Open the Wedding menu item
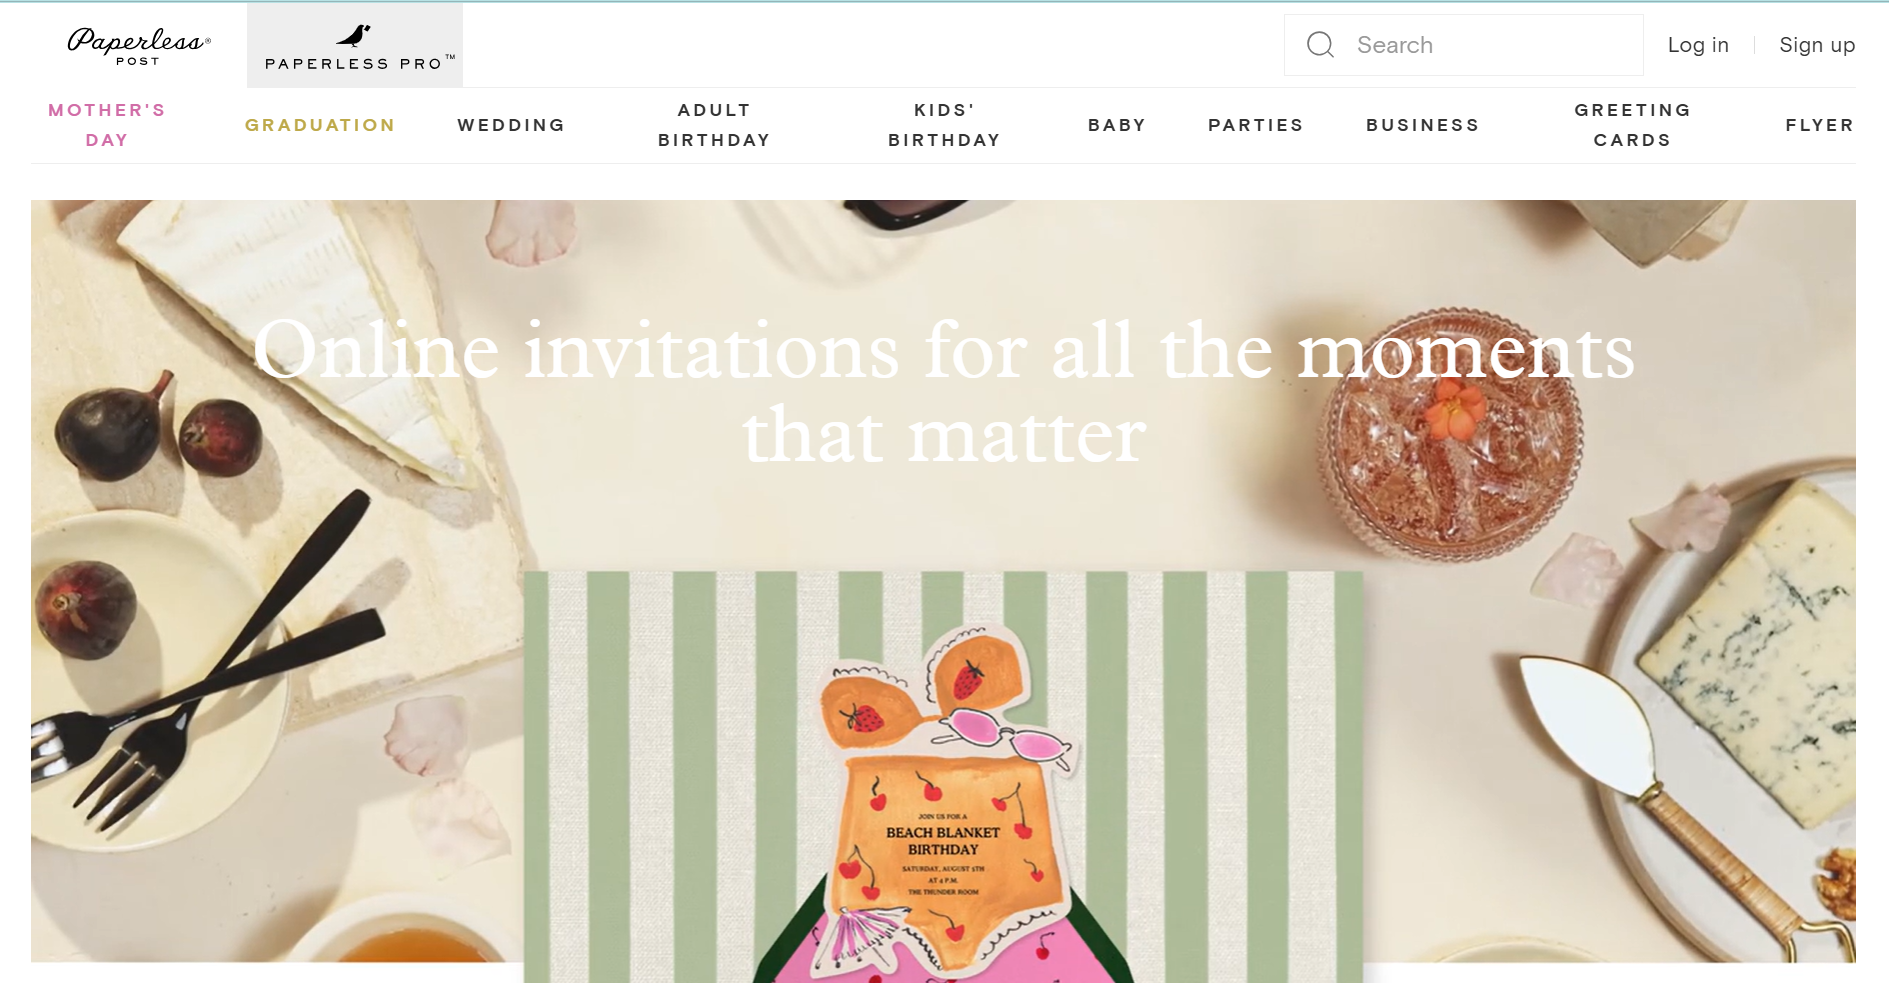Image resolution: width=1889 pixels, height=983 pixels. pyautogui.click(x=511, y=125)
